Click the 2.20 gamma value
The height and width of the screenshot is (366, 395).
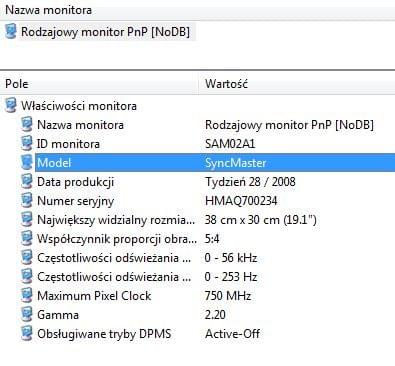click(x=215, y=315)
